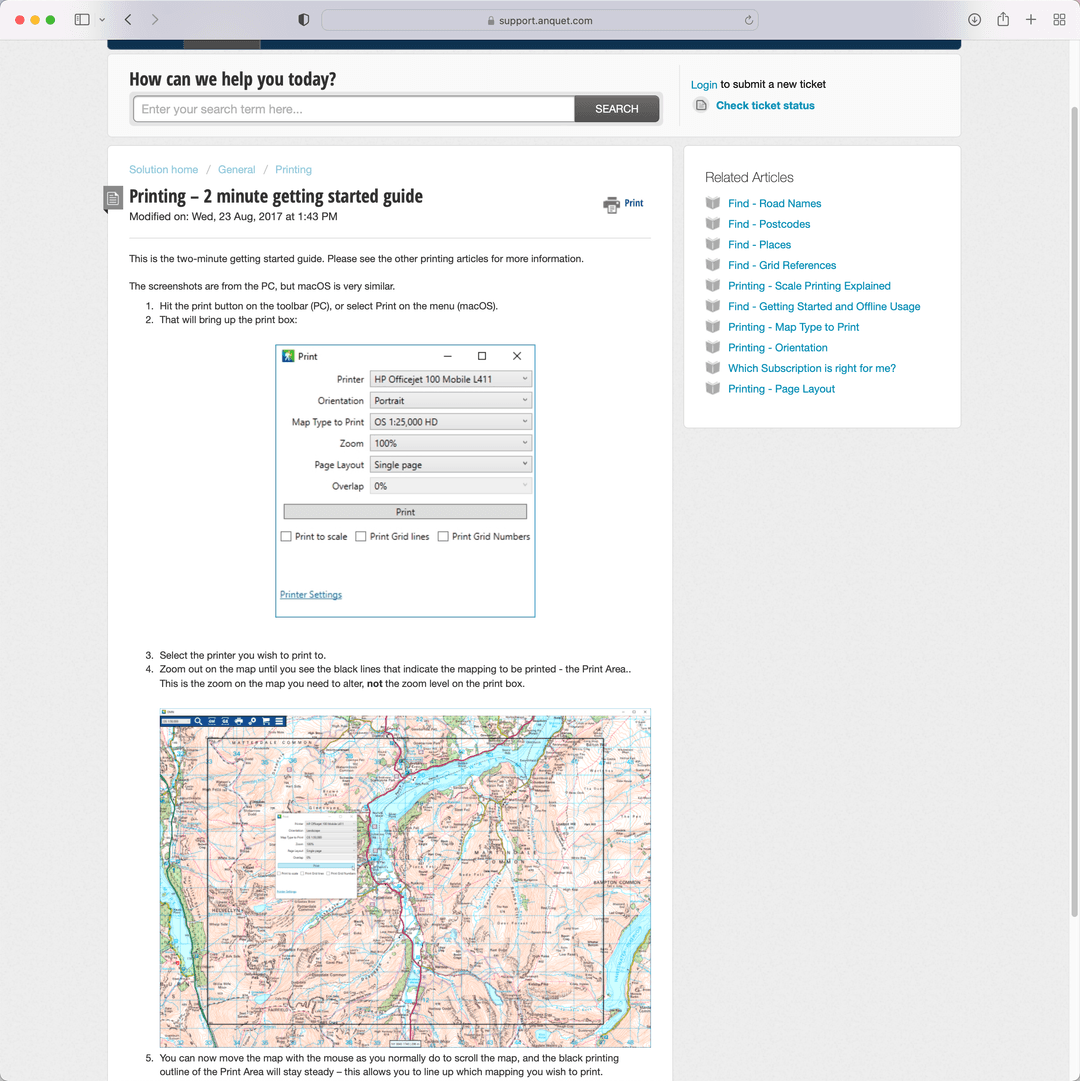
Task: Click the Safari sidebar toggle icon
Action: point(82,20)
